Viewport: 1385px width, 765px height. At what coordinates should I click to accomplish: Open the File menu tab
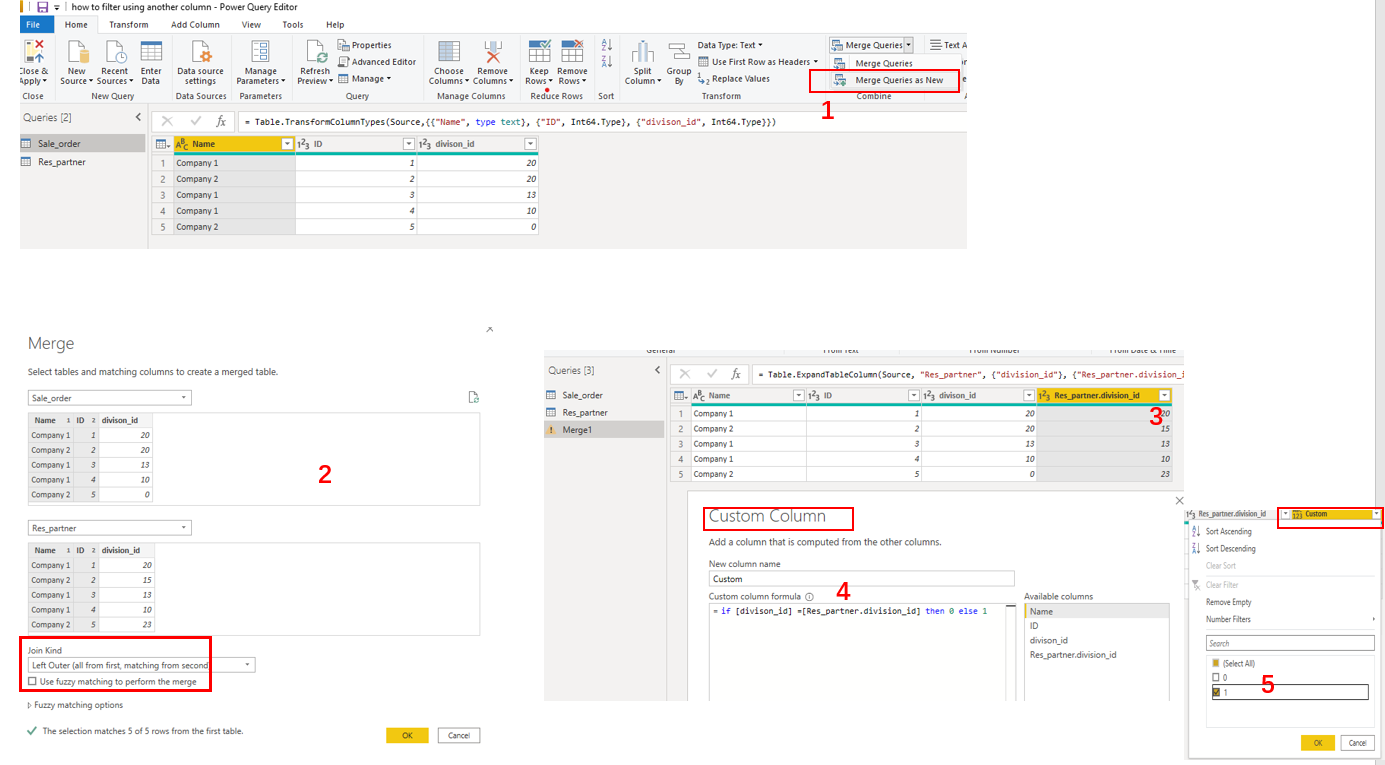pos(34,25)
